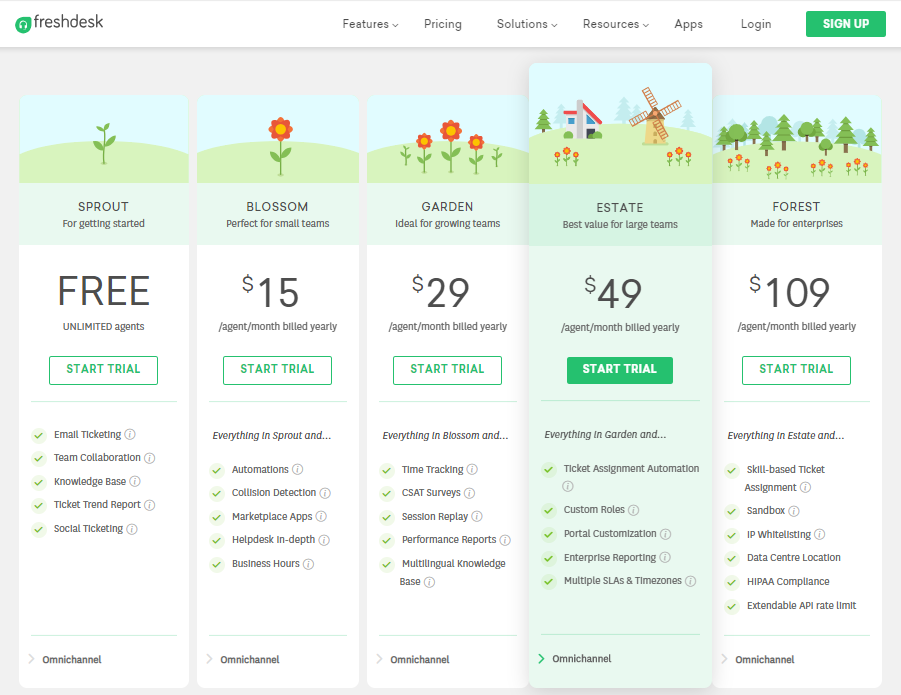Click the Freshdesk logo
Viewport: 901px width, 695px height.
click(59, 23)
